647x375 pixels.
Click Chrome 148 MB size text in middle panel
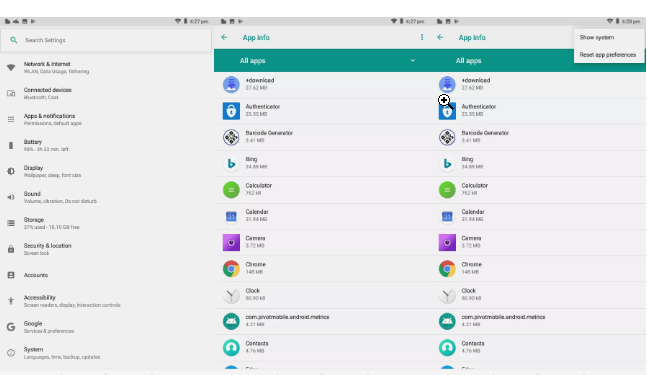(x=254, y=272)
